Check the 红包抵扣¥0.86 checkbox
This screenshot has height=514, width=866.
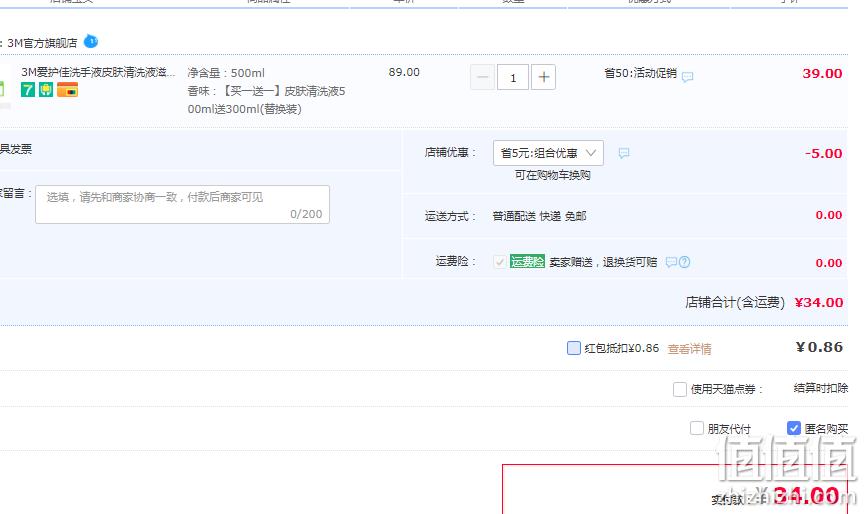574,348
